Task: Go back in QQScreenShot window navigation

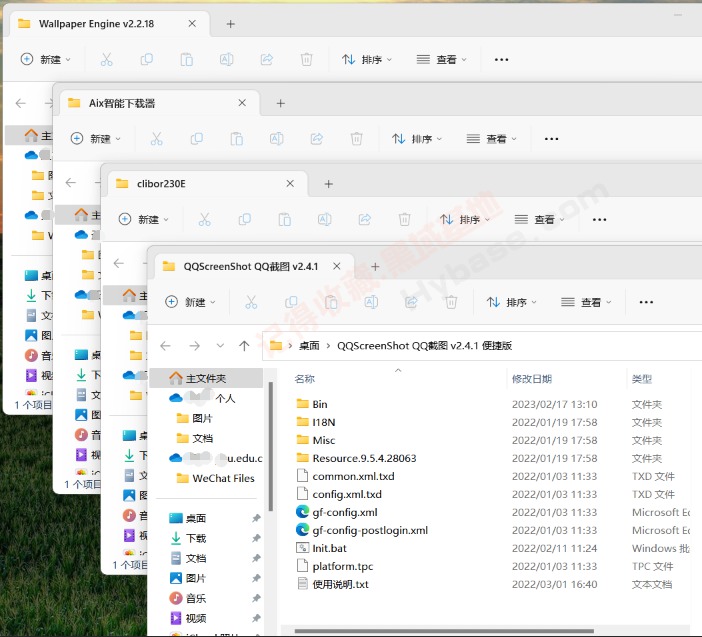Action: 166,346
